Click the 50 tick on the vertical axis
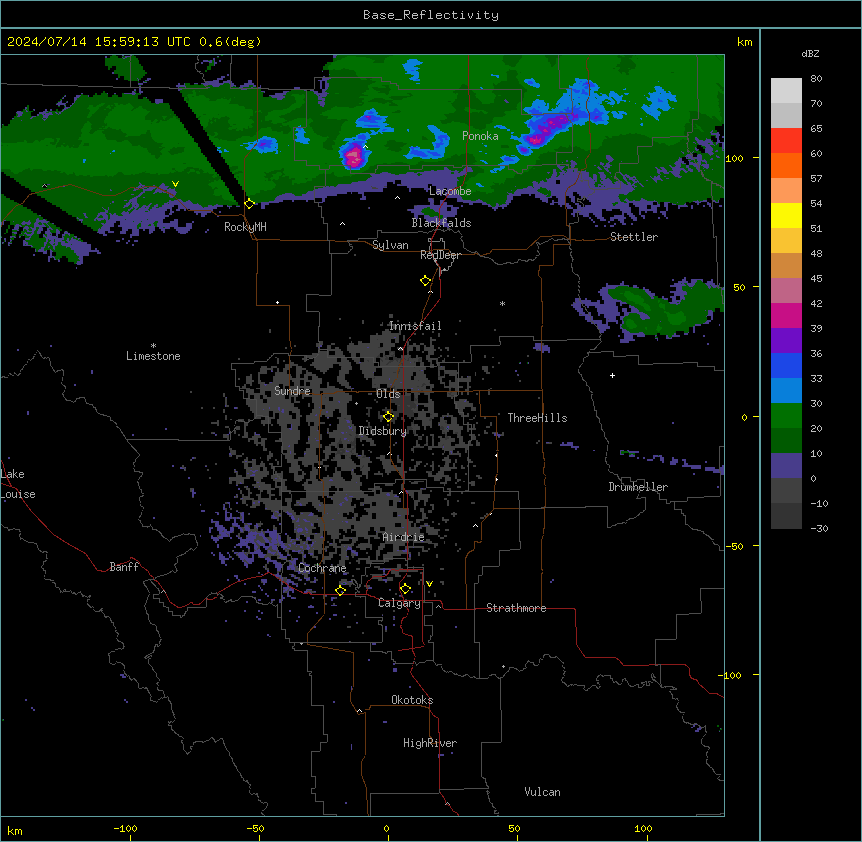Screen dimensions: 862x842 pos(739,287)
